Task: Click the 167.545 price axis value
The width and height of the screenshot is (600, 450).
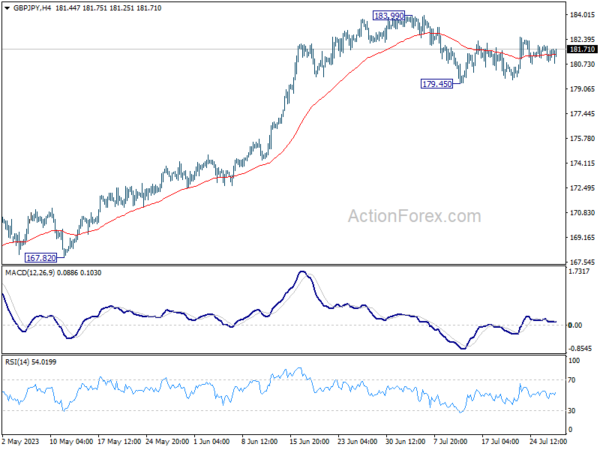Action: [582, 262]
